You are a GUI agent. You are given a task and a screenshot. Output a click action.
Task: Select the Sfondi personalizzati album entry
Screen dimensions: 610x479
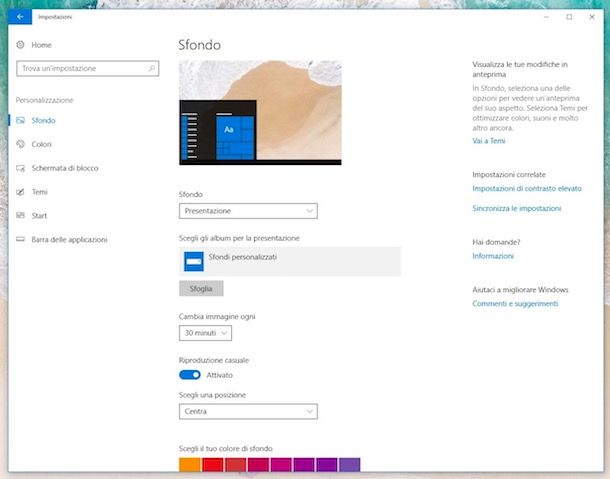pos(290,261)
